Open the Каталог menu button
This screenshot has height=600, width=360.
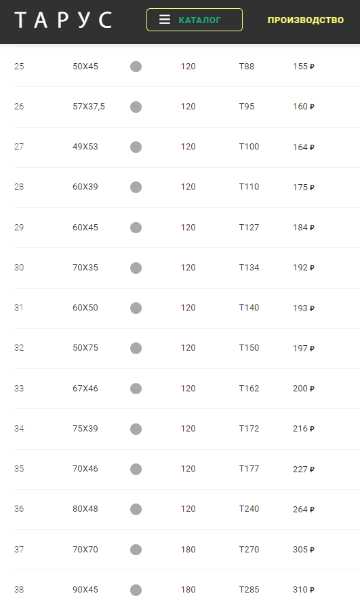pos(194,20)
